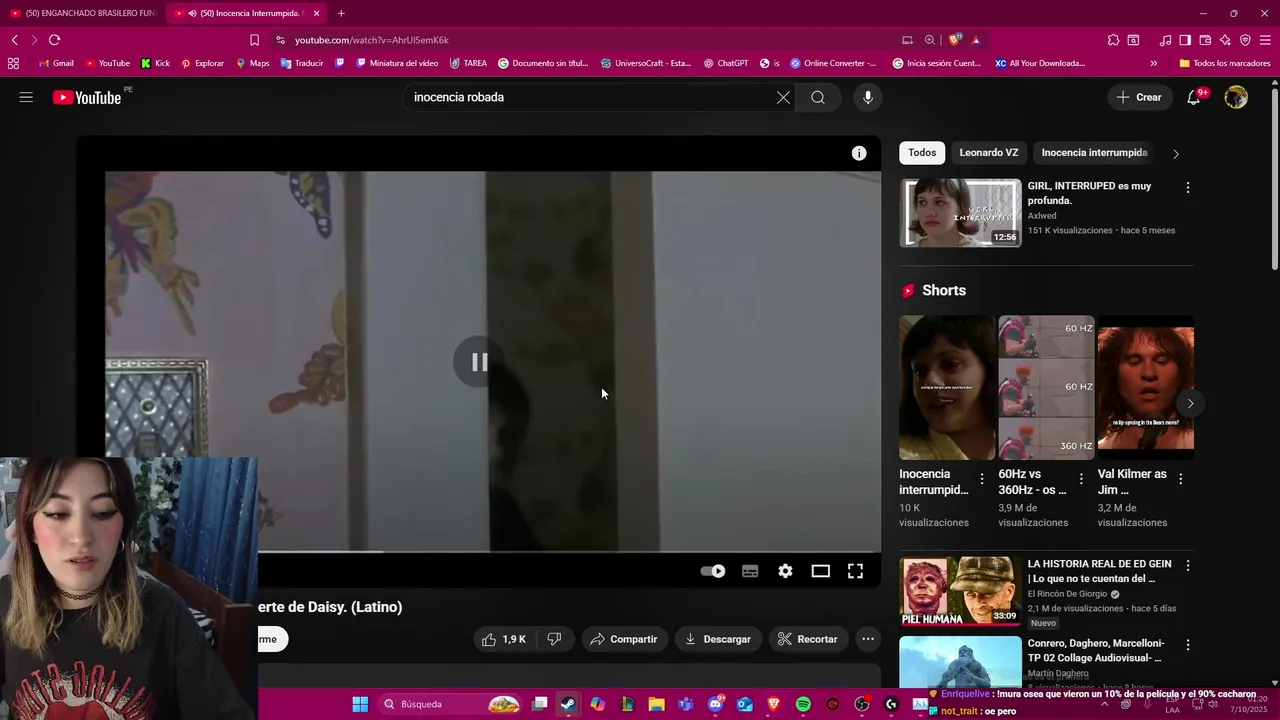
Task: Open the Traducir bookmark
Action: pyautogui.click(x=302, y=63)
